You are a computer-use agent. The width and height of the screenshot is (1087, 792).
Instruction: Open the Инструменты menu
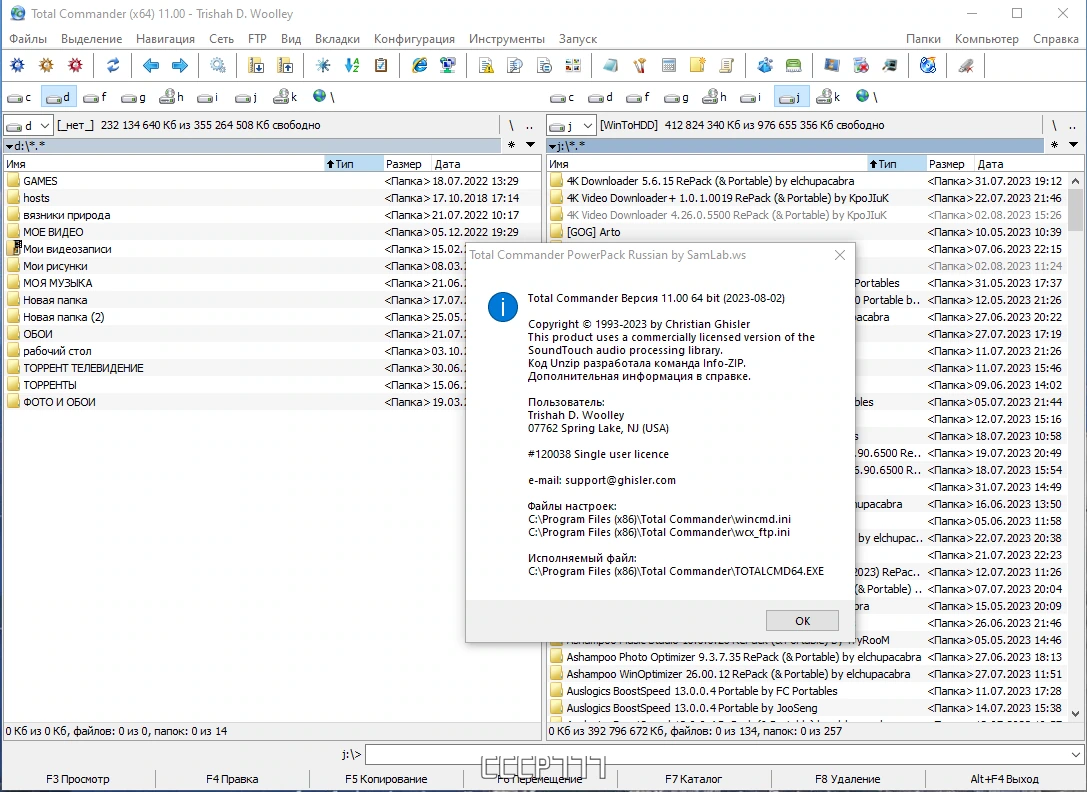[x=507, y=39]
